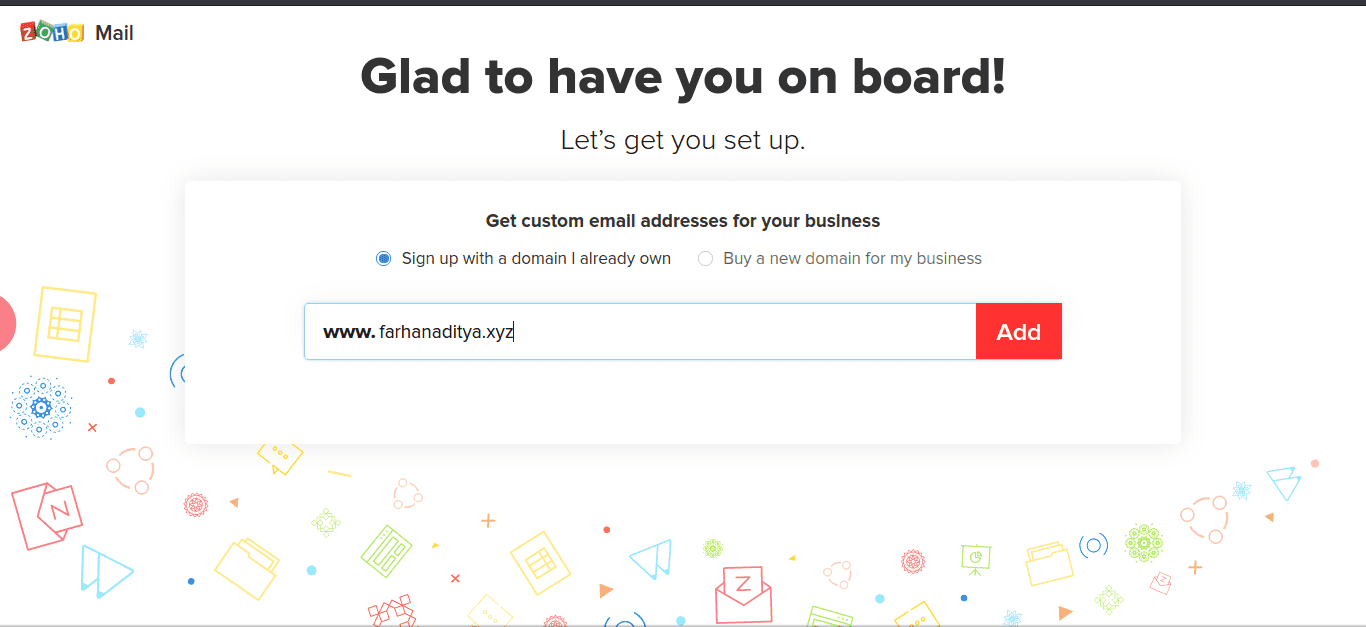Click the blue play triangle doodle

(x=106, y=568)
